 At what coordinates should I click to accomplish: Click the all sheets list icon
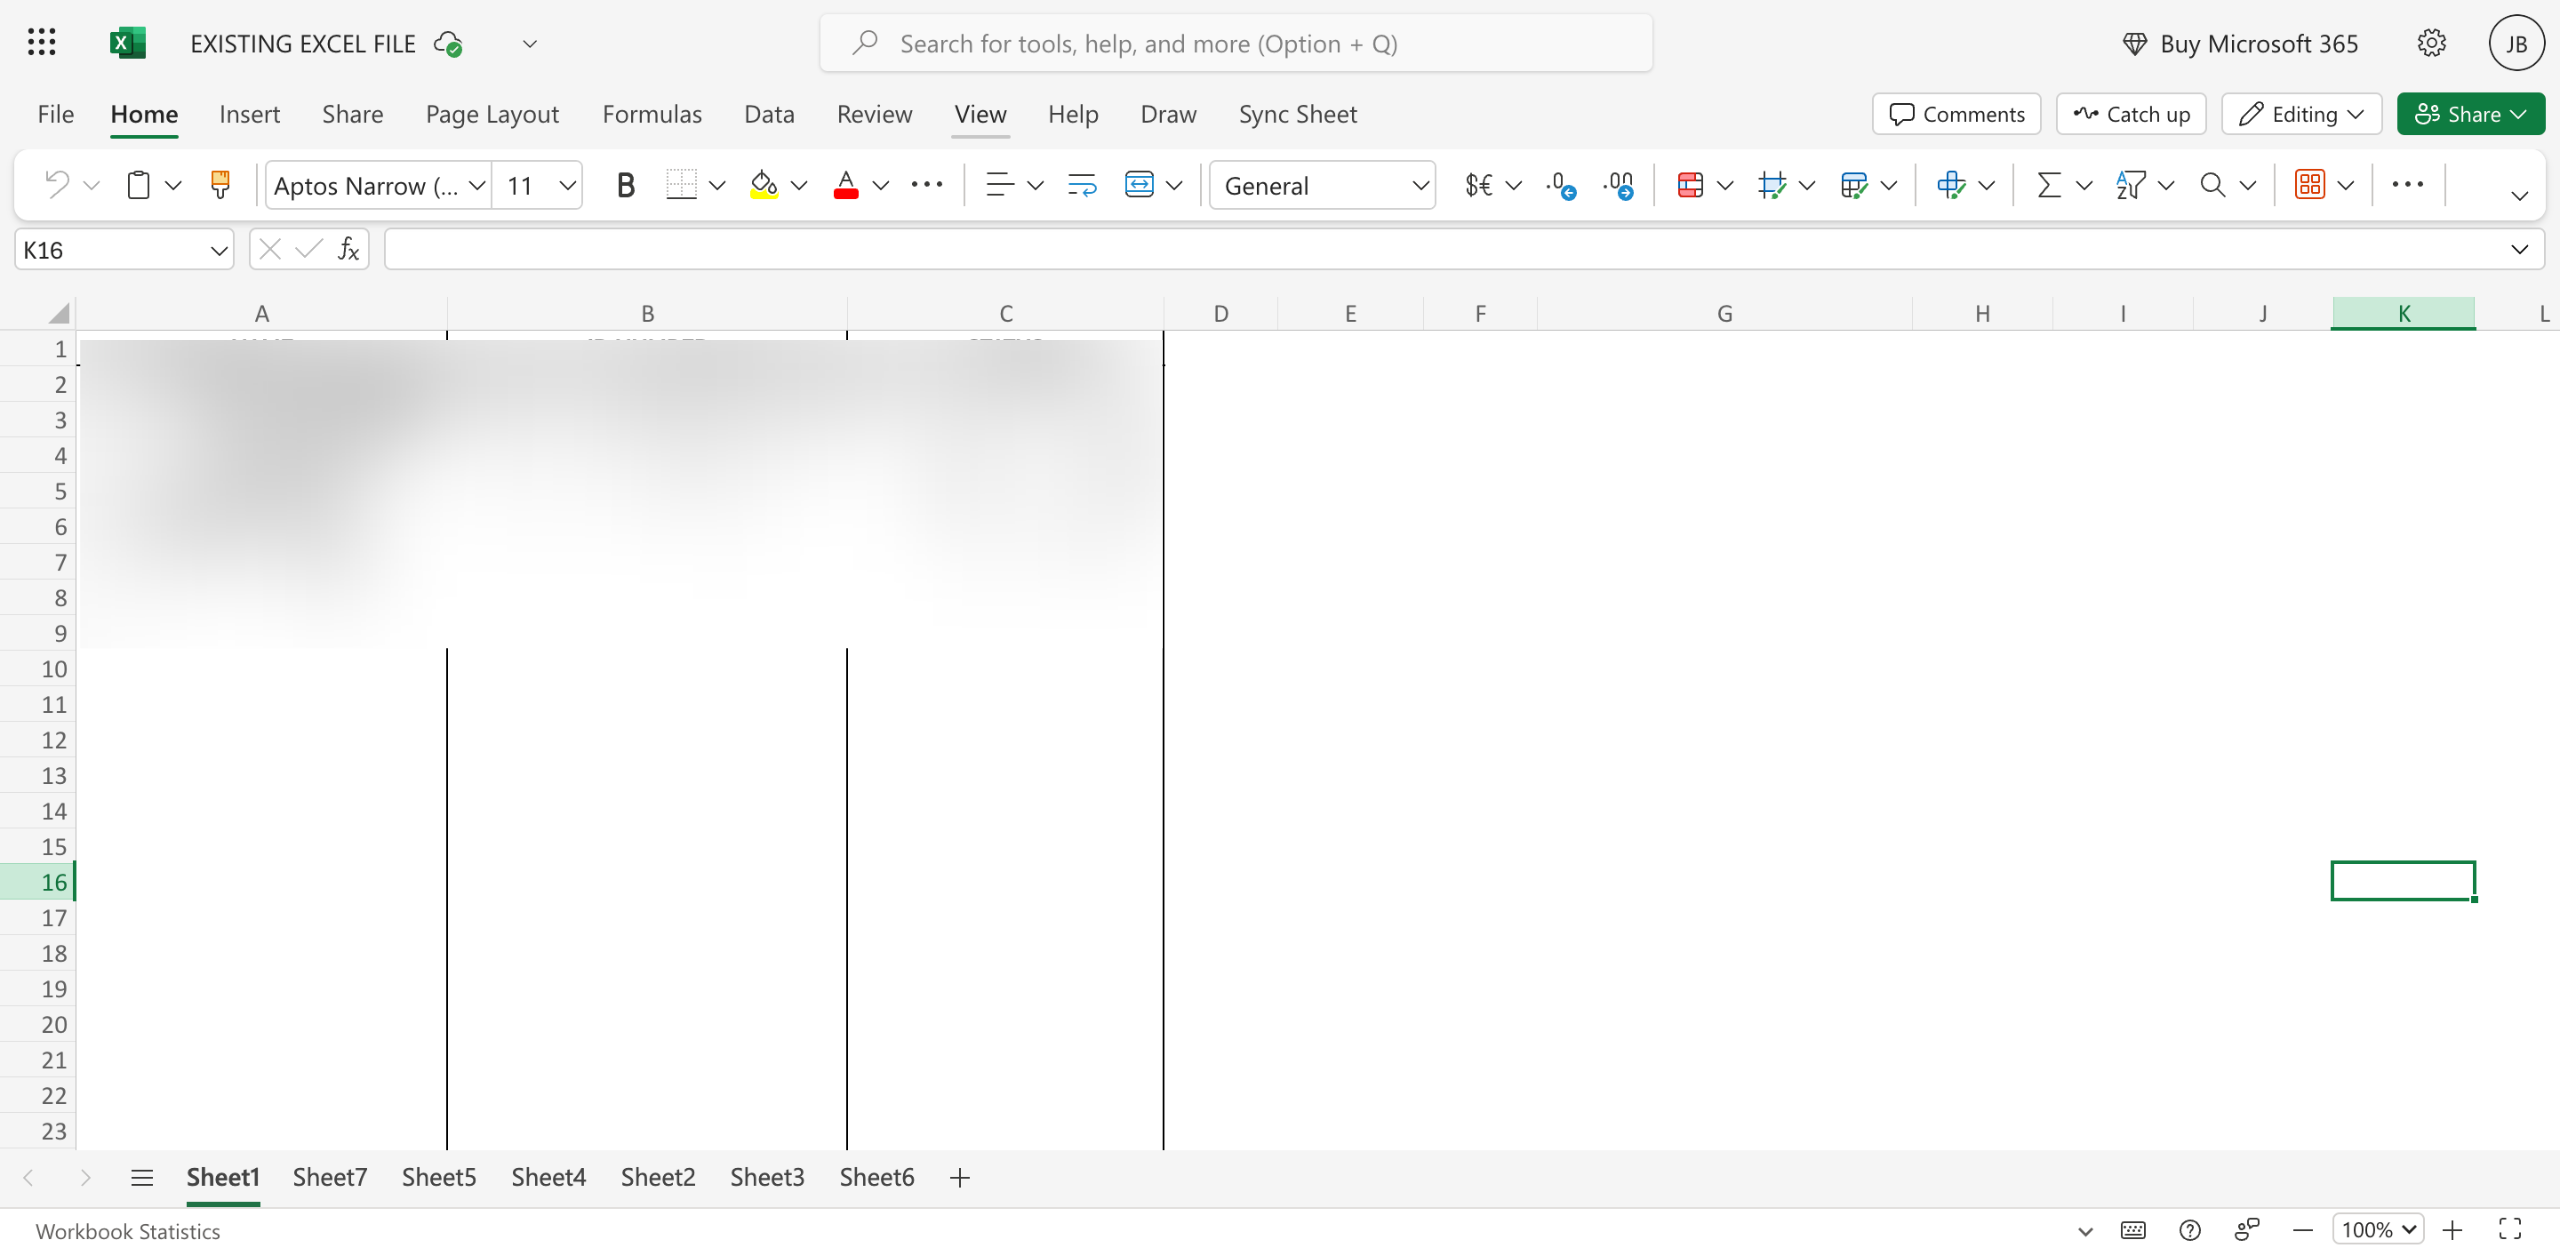pyautogui.click(x=142, y=1177)
